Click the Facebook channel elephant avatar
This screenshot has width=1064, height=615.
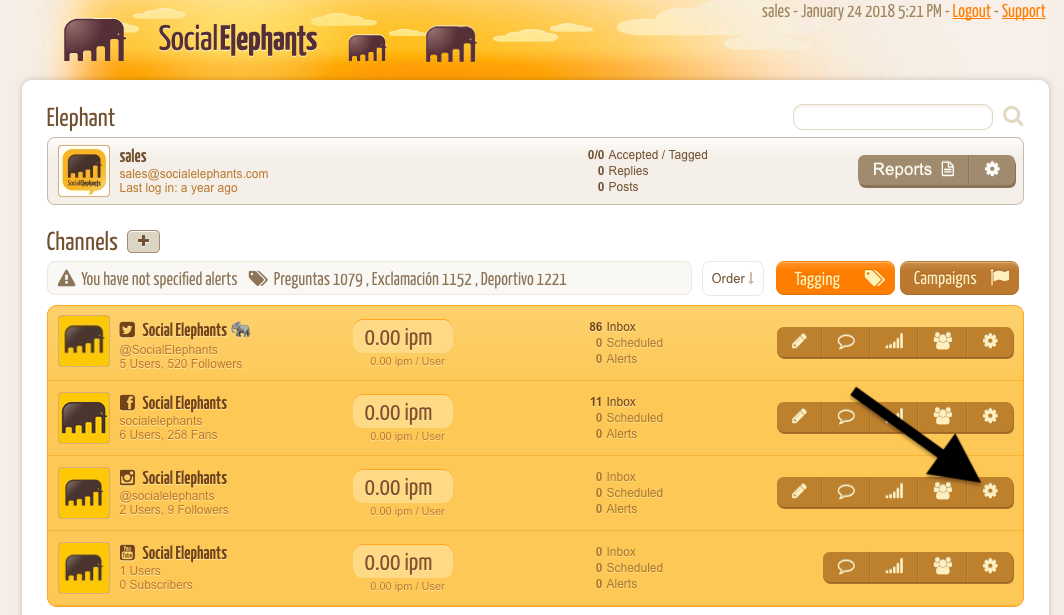84,418
